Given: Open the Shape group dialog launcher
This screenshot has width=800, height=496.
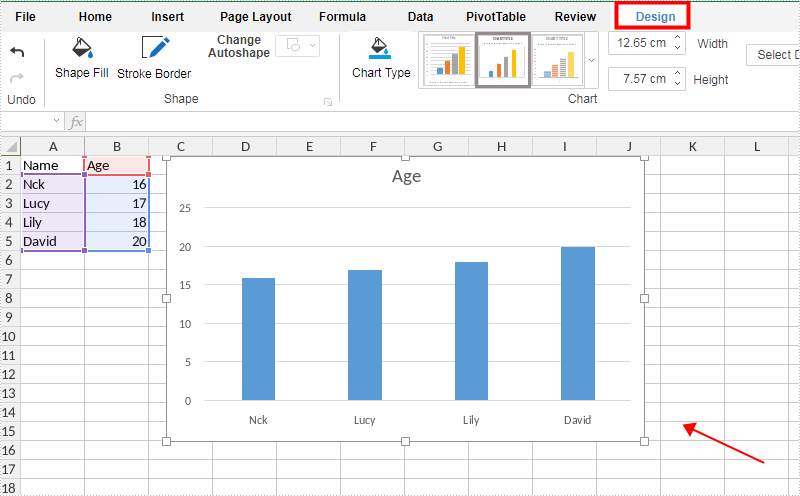Looking at the screenshot, I should pos(328,102).
